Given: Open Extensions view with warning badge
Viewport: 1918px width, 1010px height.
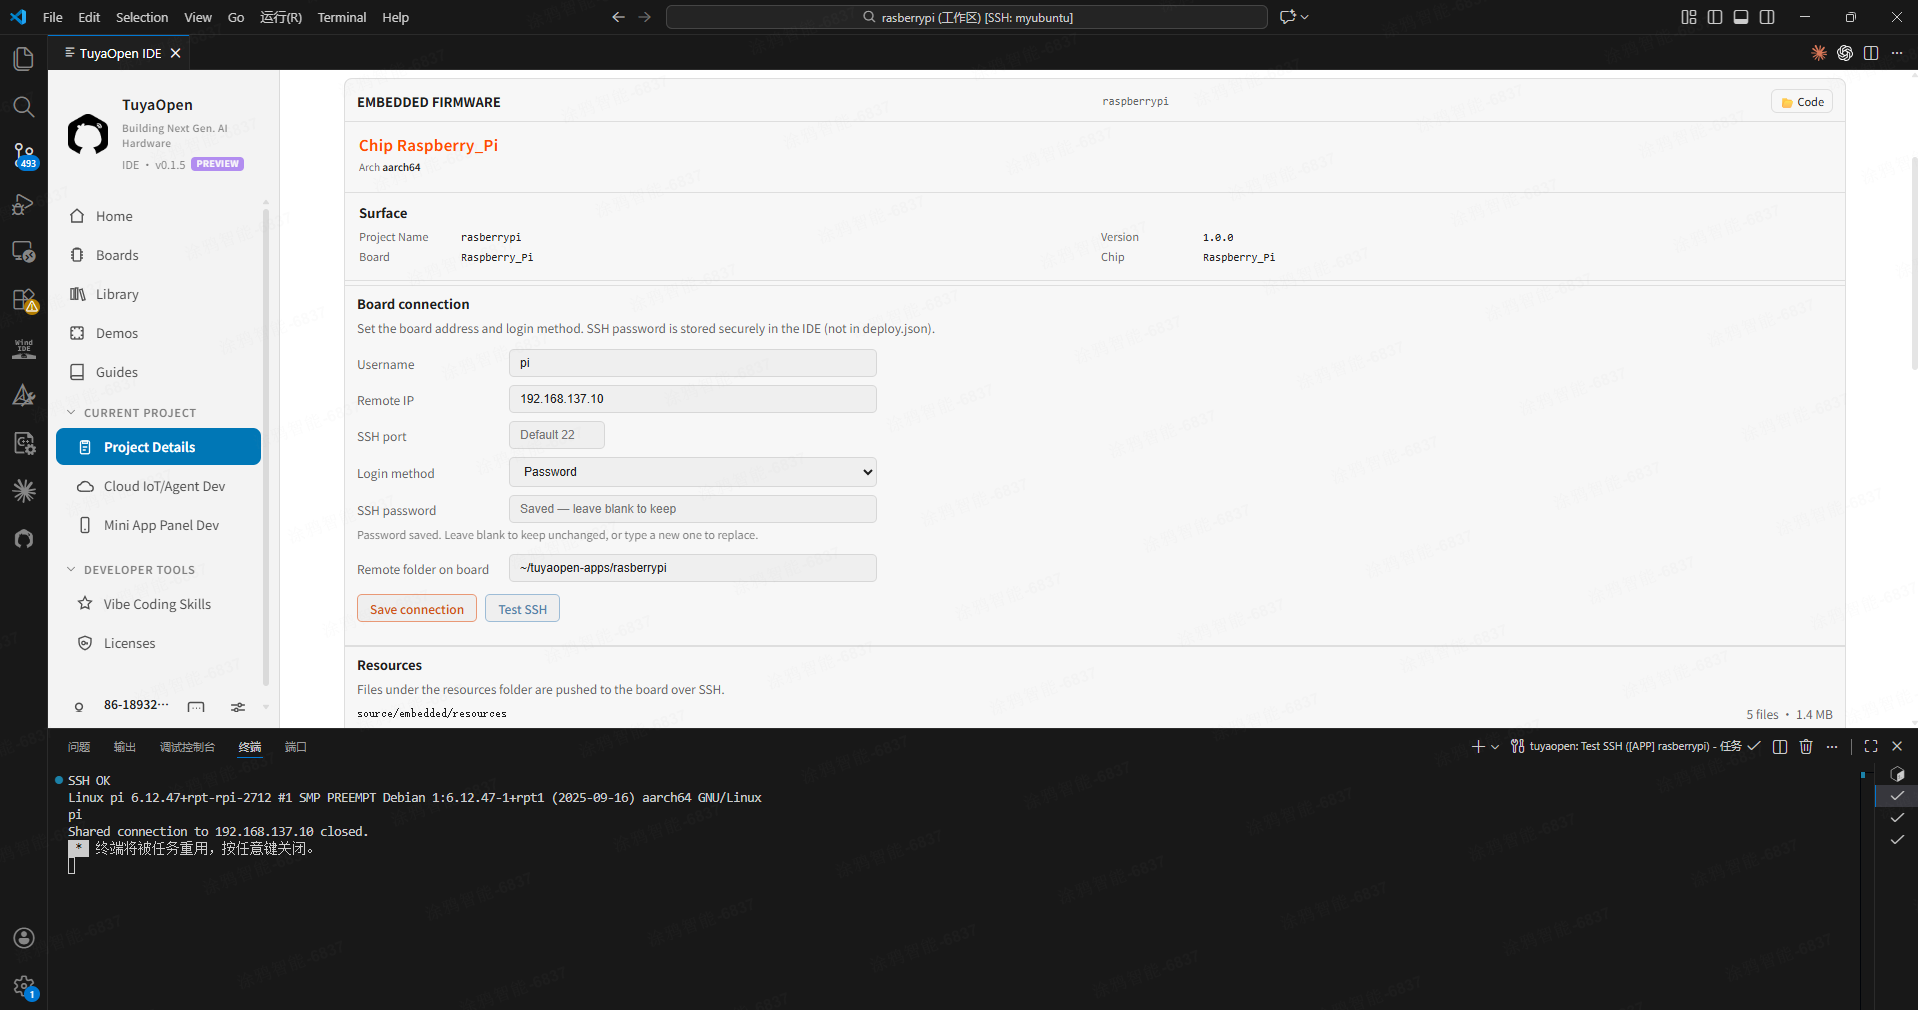Looking at the screenshot, I should [23, 300].
